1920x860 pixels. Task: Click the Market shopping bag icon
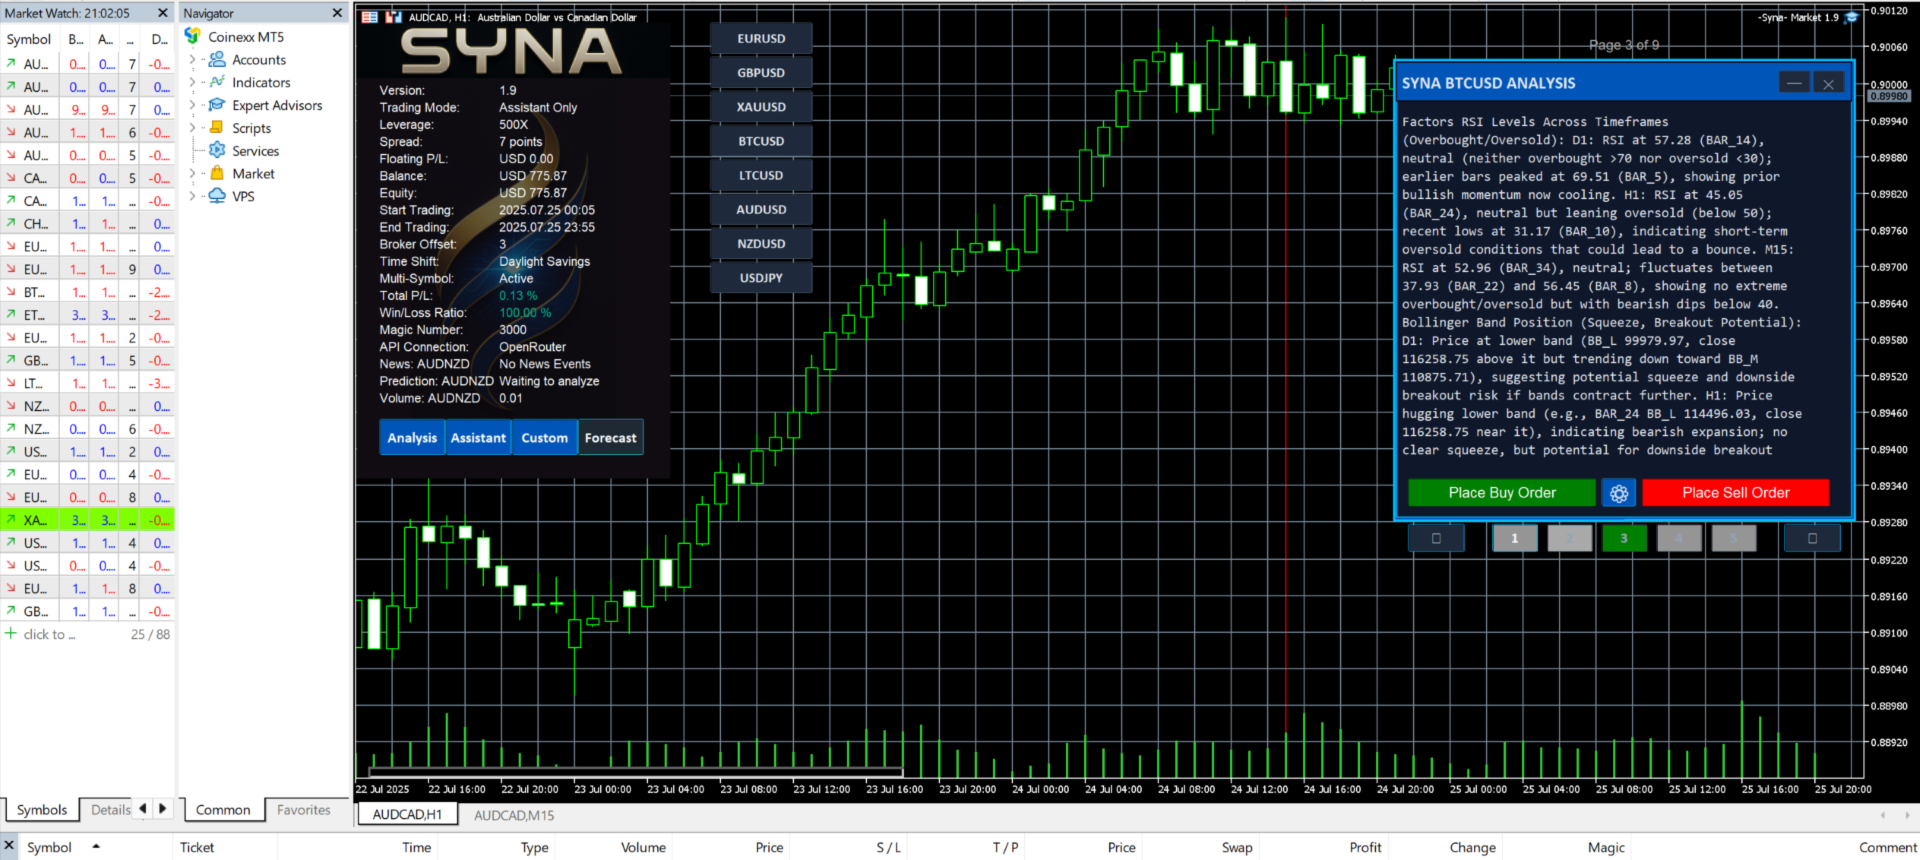[217, 173]
